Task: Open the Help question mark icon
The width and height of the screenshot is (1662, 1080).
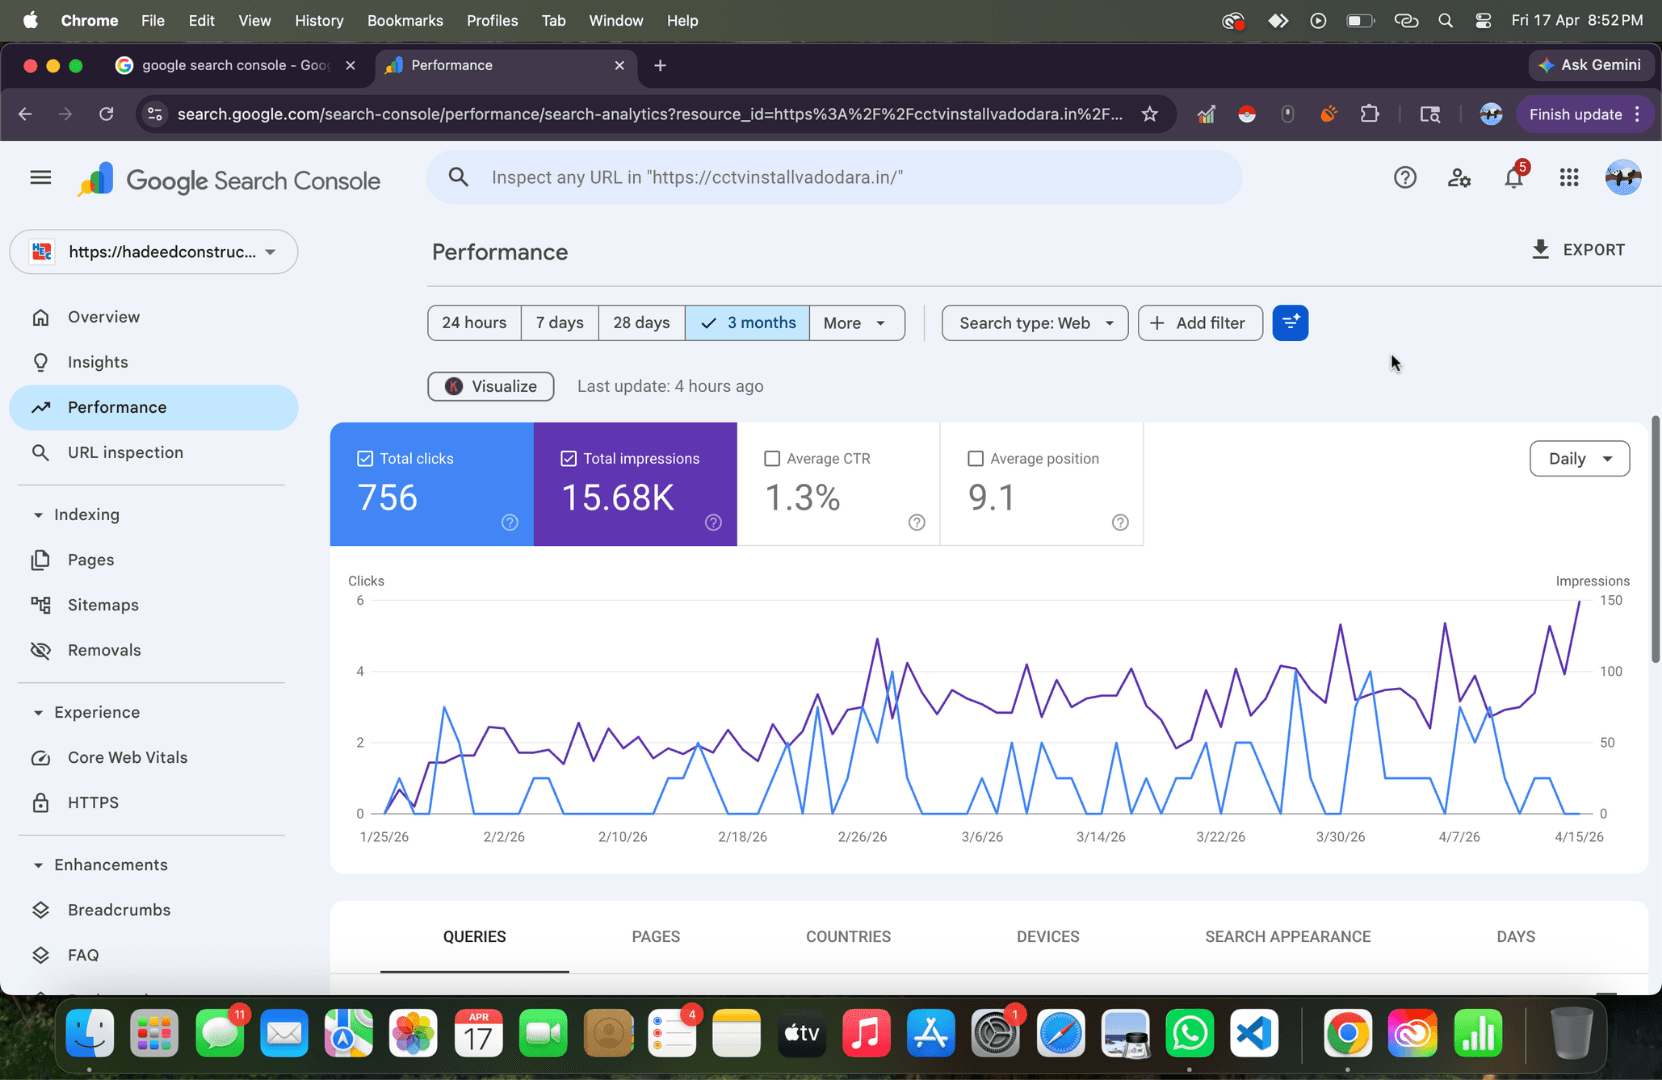Action: (1405, 178)
